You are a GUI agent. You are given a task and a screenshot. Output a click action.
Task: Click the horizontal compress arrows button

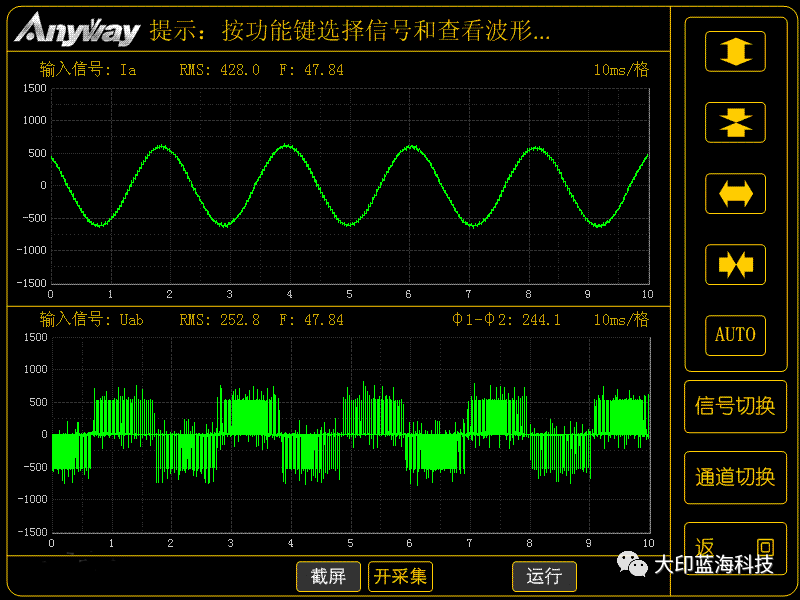735,264
